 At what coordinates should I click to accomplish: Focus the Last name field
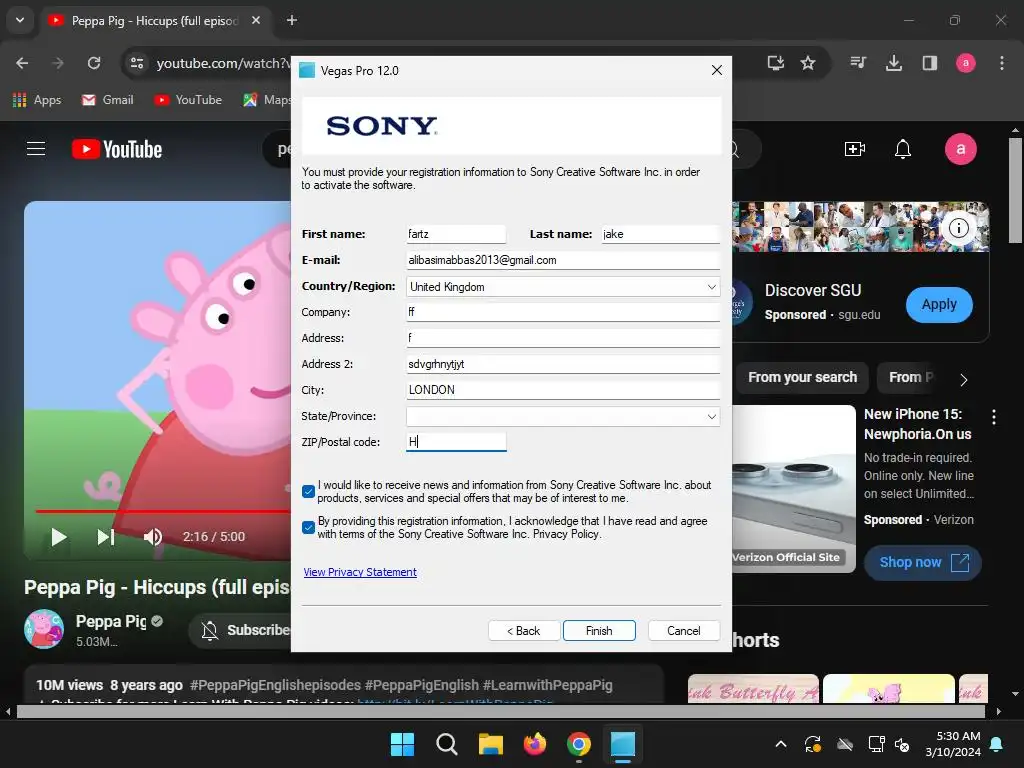coord(660,234)
